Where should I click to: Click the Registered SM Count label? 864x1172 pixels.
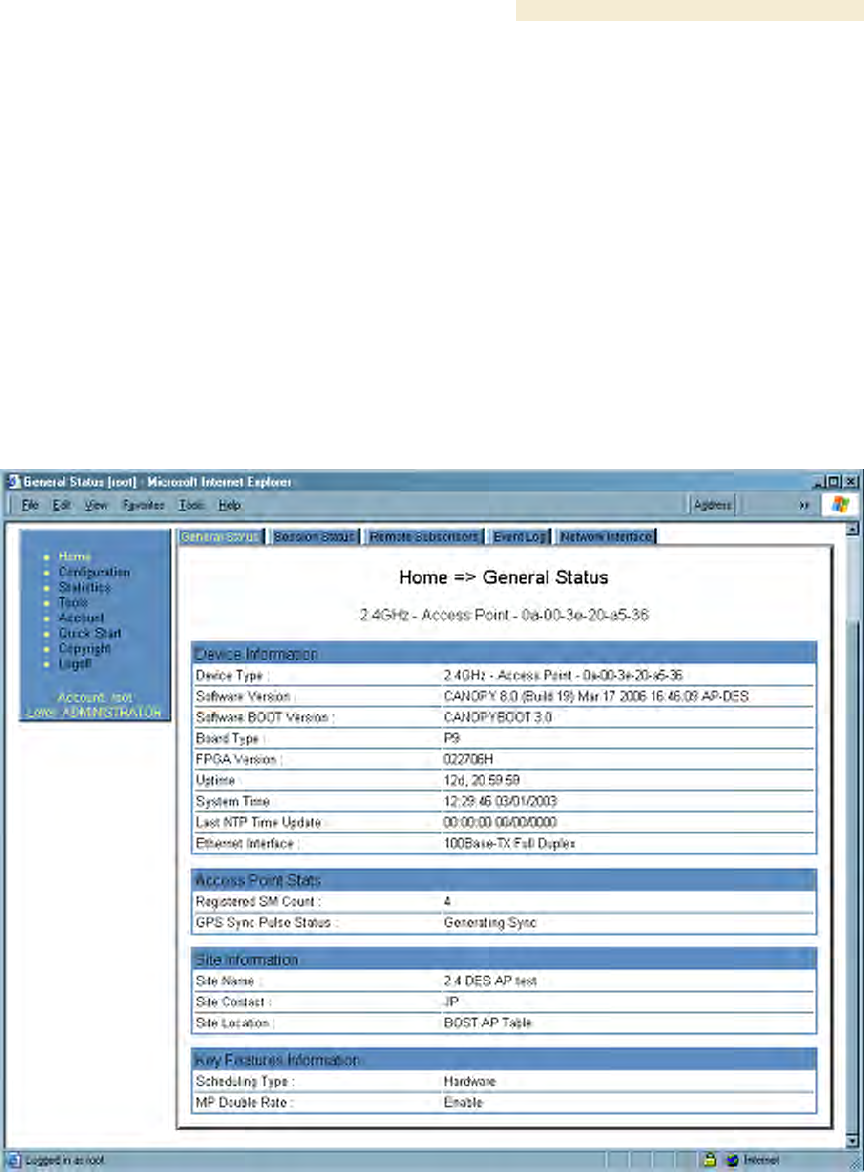258,901
